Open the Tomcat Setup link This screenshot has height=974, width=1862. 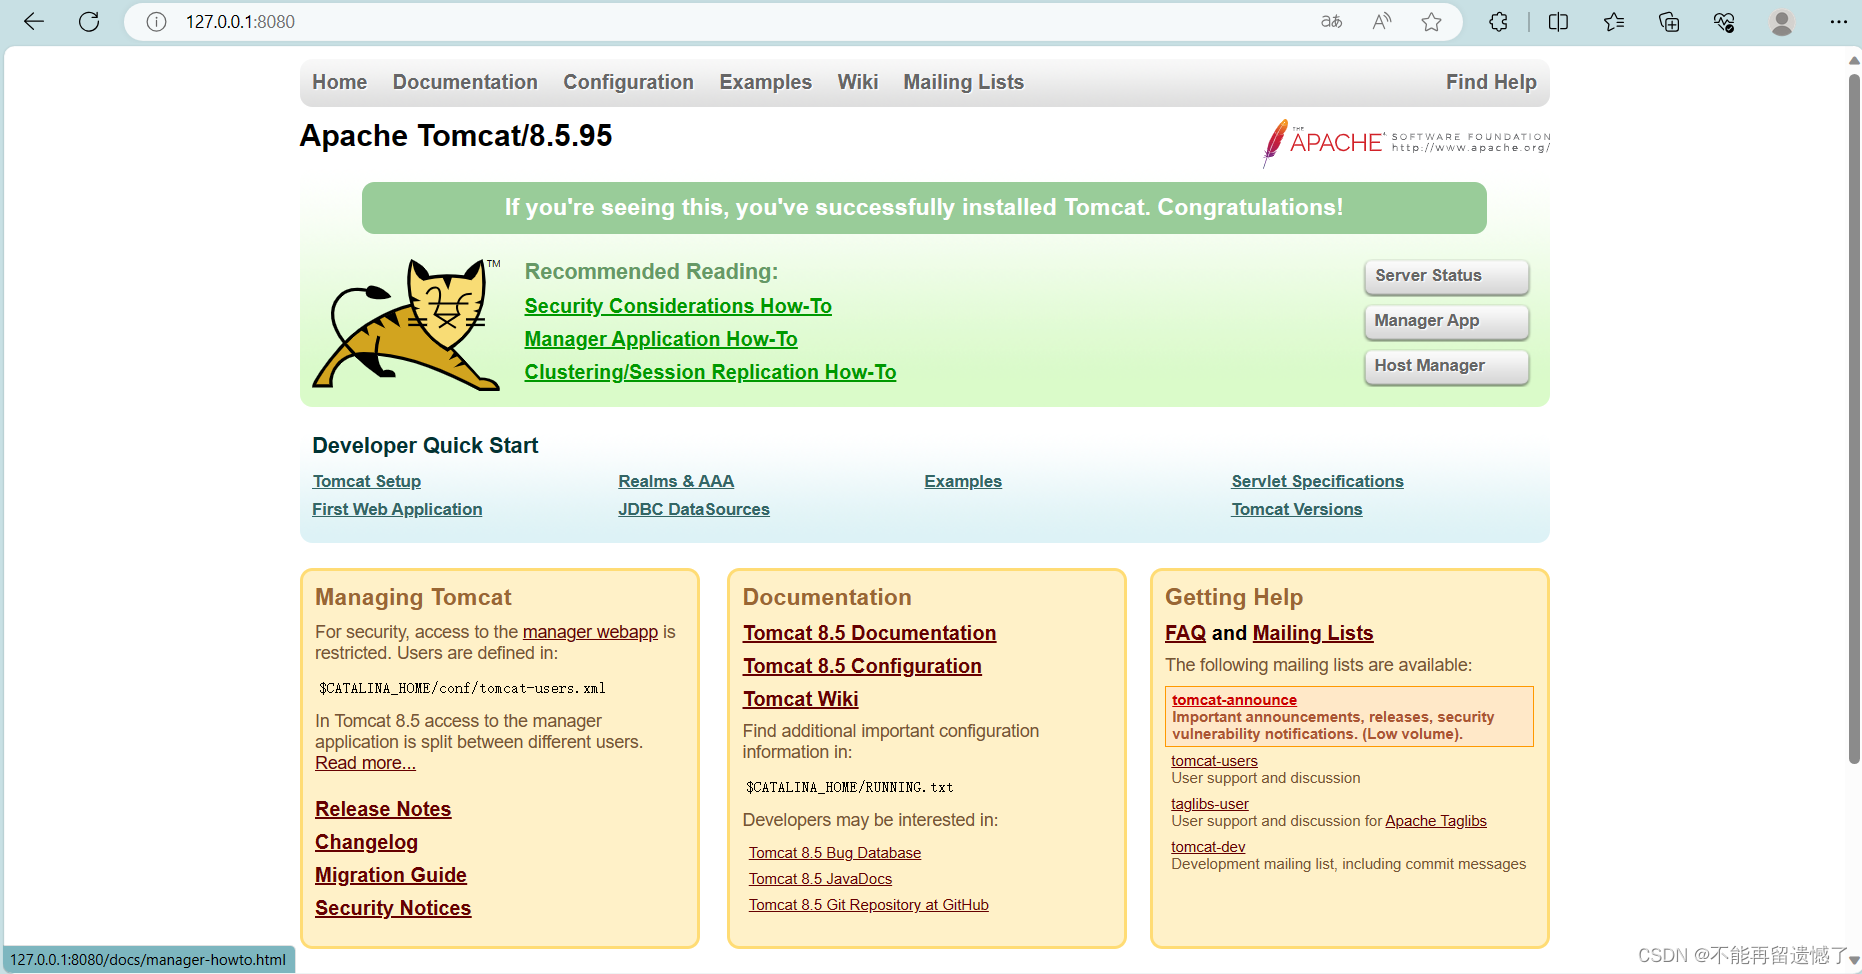coord(366,481)
